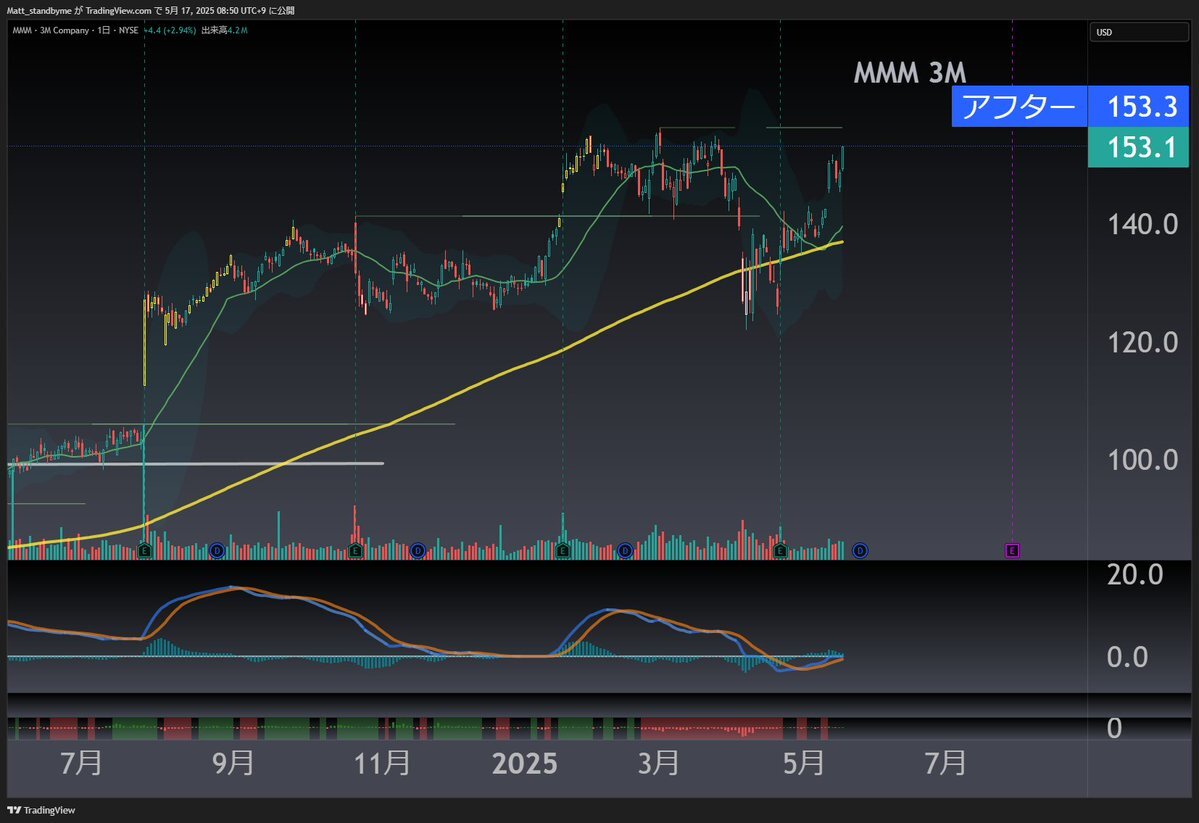Click the 出来高 4.2M volume legend

coord(224,31)
